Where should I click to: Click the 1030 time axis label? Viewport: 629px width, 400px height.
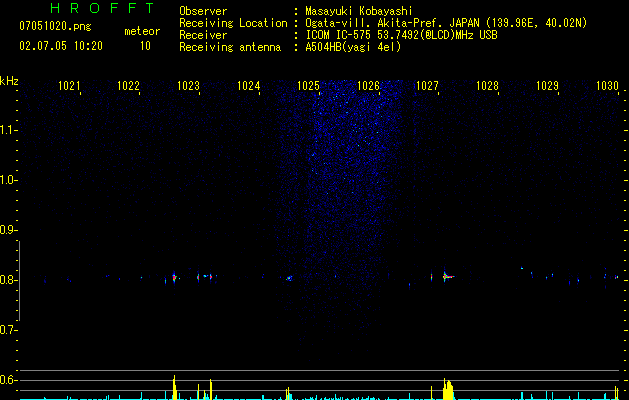tap(607, 86)
